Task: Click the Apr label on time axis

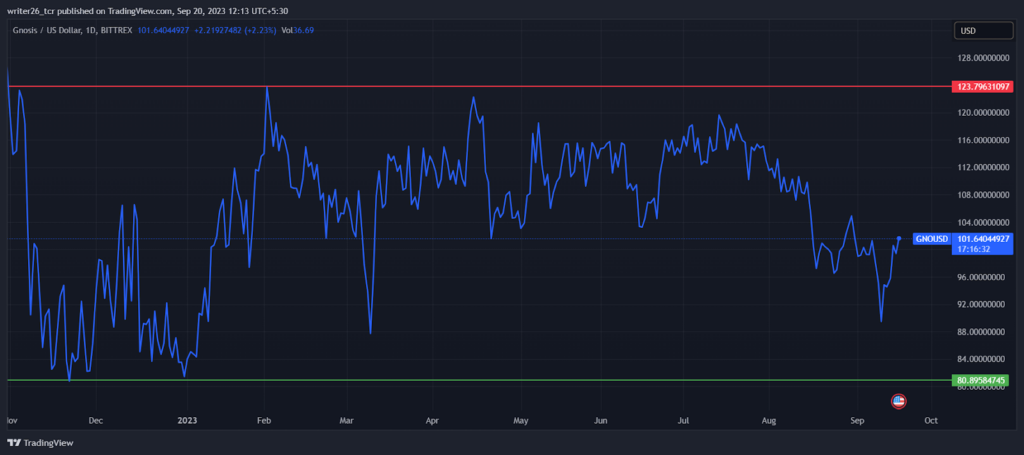Action: tap(432, 420)
